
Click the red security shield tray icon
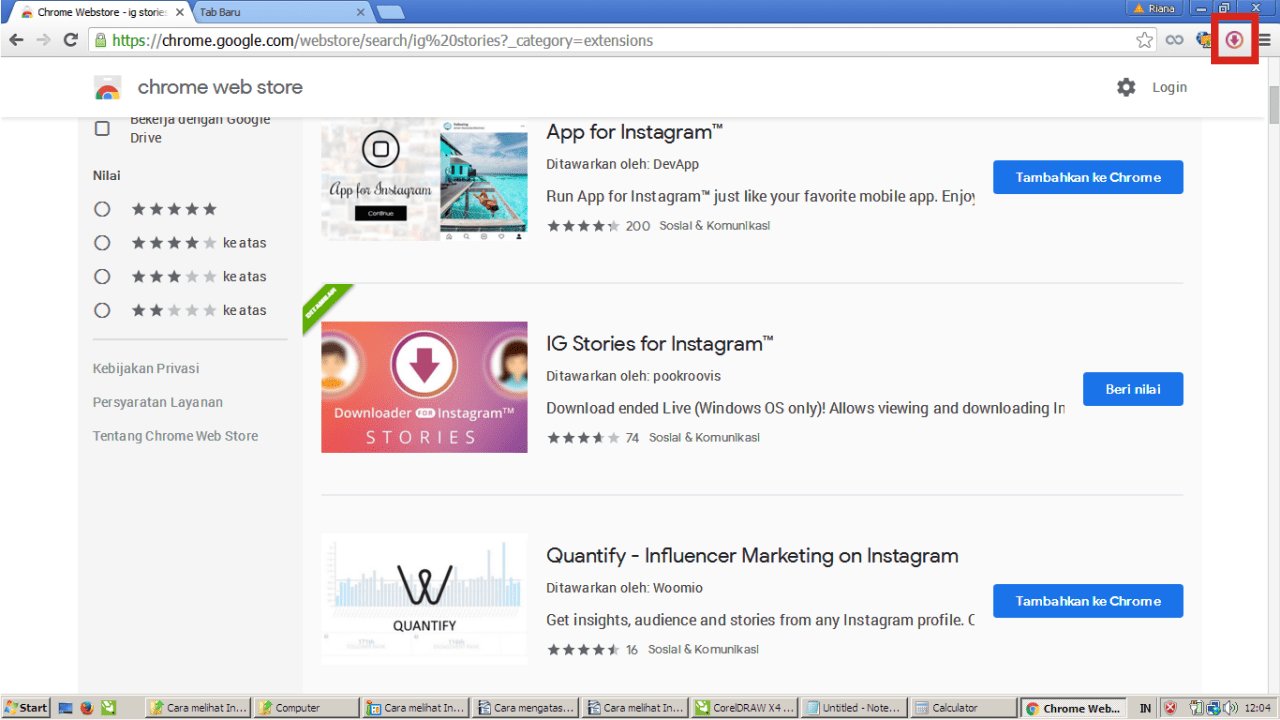coord(1170,708)
